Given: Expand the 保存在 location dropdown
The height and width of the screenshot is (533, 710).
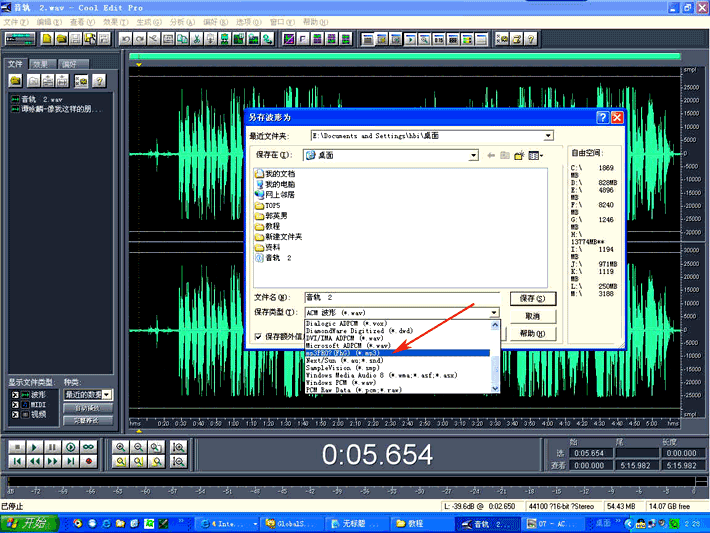Looking at the screenshot, I should pyautogui.click(x=475, y=155).
